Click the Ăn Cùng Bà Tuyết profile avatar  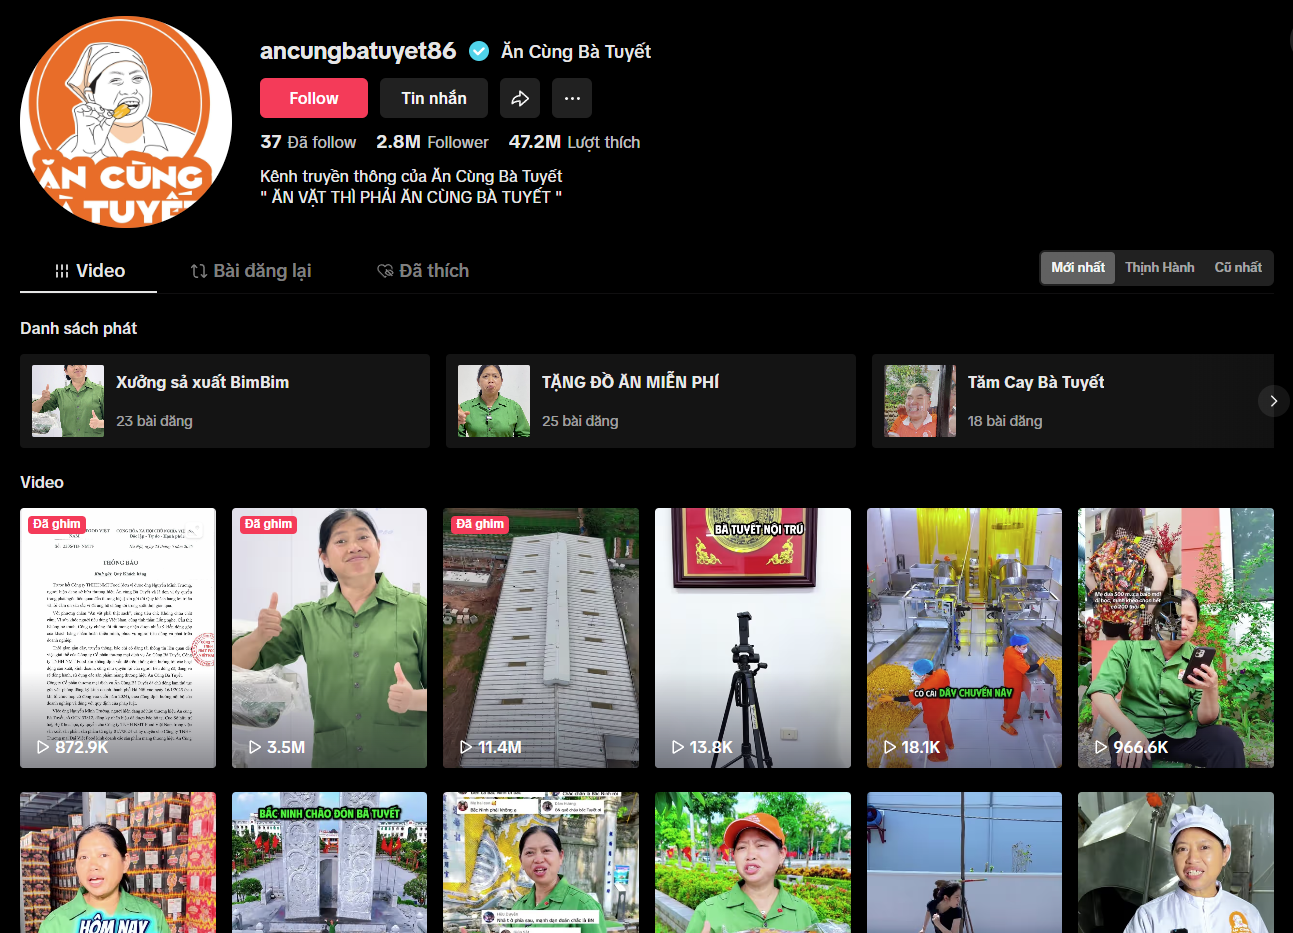click(126, 122)
